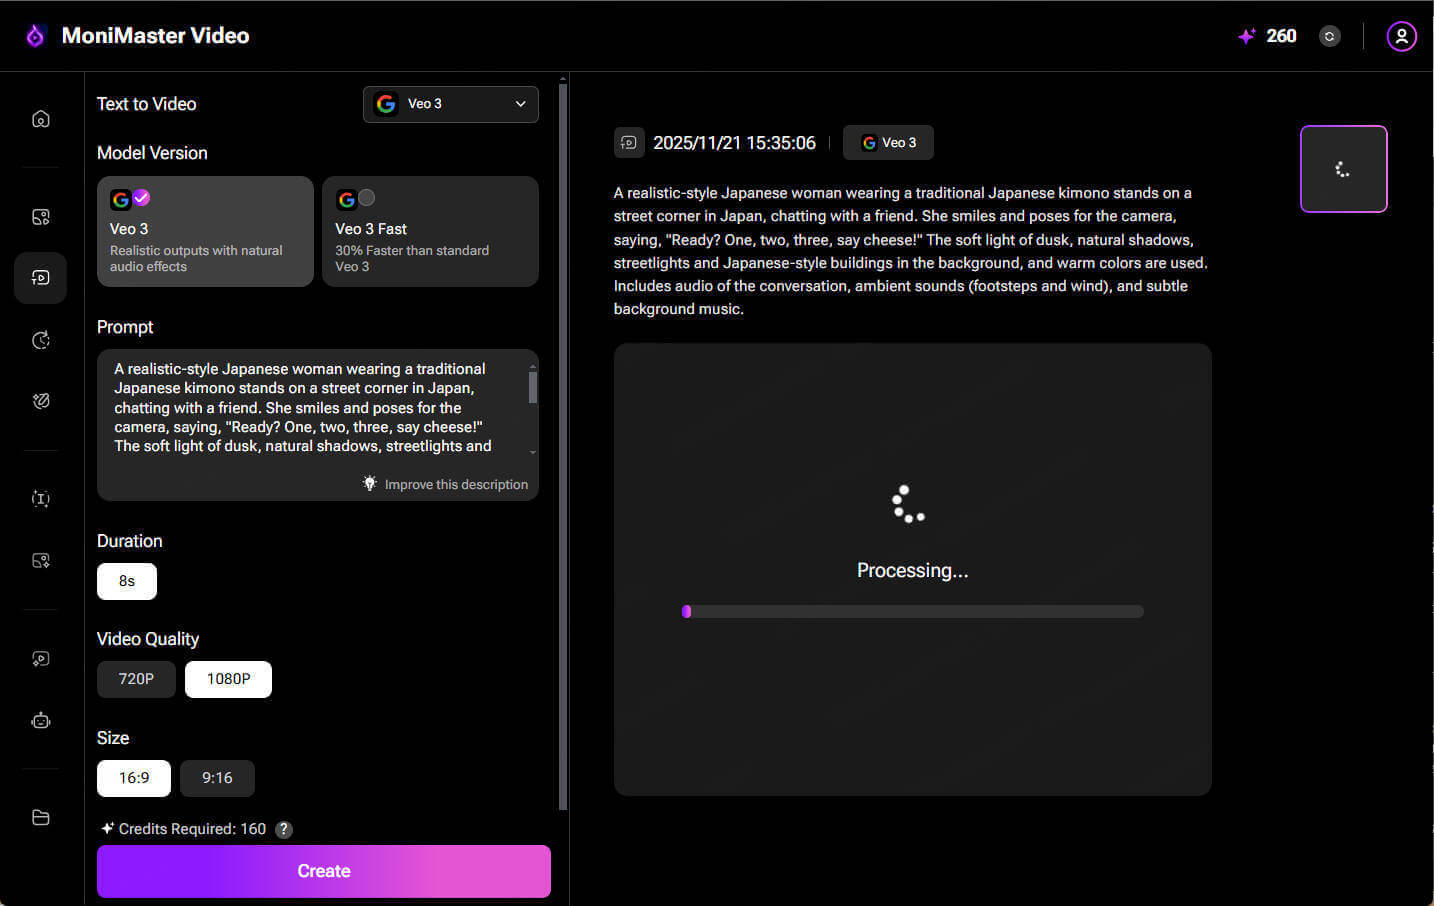Select the 8s duration option
Viewport: 1434px width, 906px height.
(x=126, y=581)
